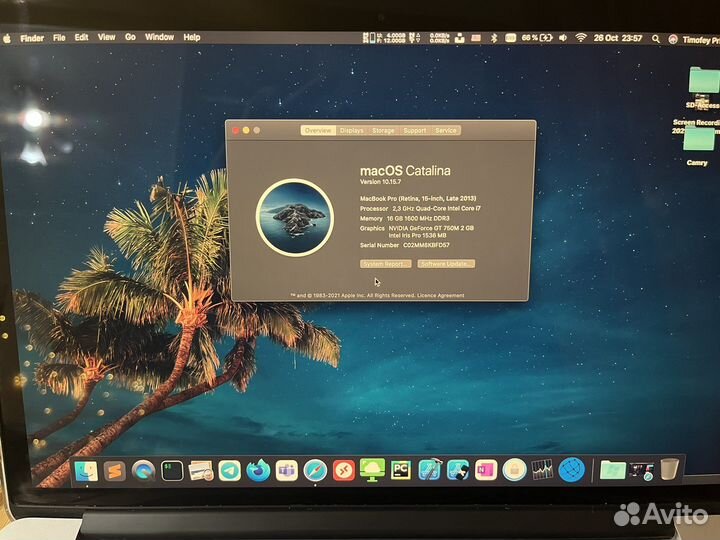Viewport: 720px width, 540px height.
Task: Click the 16 GB 1600 MHz DDR3 text
Action: pyautogui.click(x=418, y=219)
